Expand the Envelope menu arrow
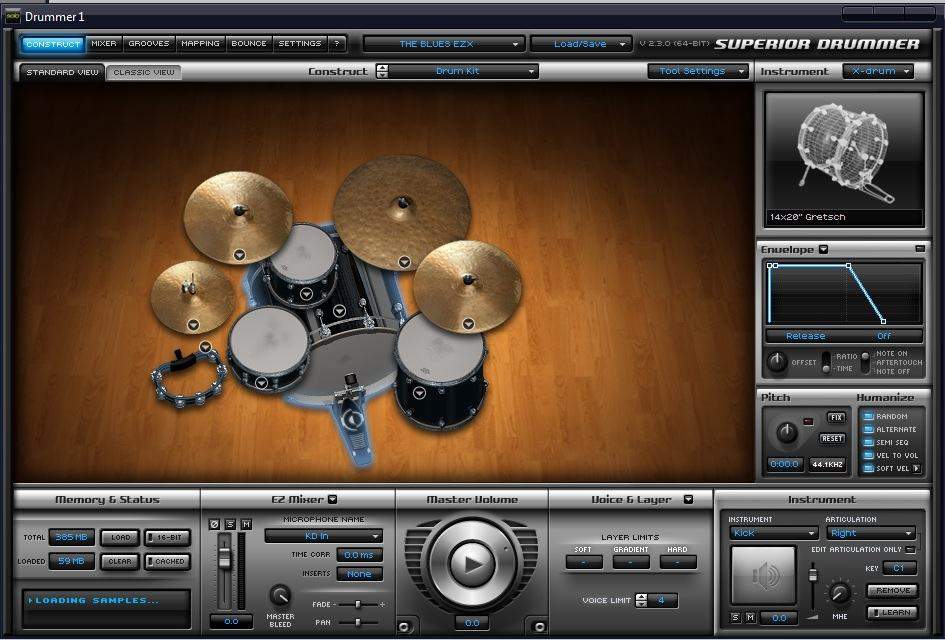Screen dimensions: 945x640 point(823,249)
